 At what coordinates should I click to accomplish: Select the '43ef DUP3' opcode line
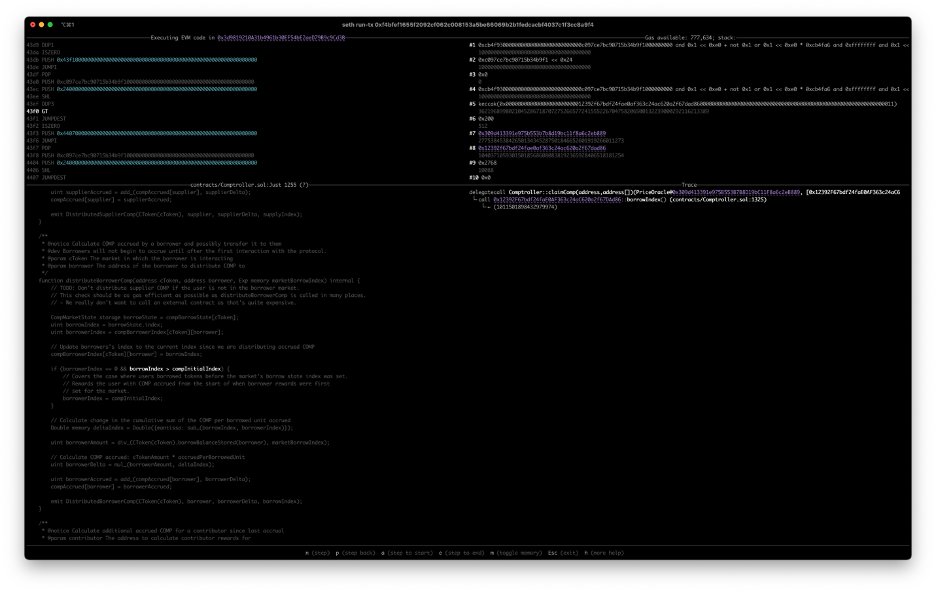click(40, 104)
